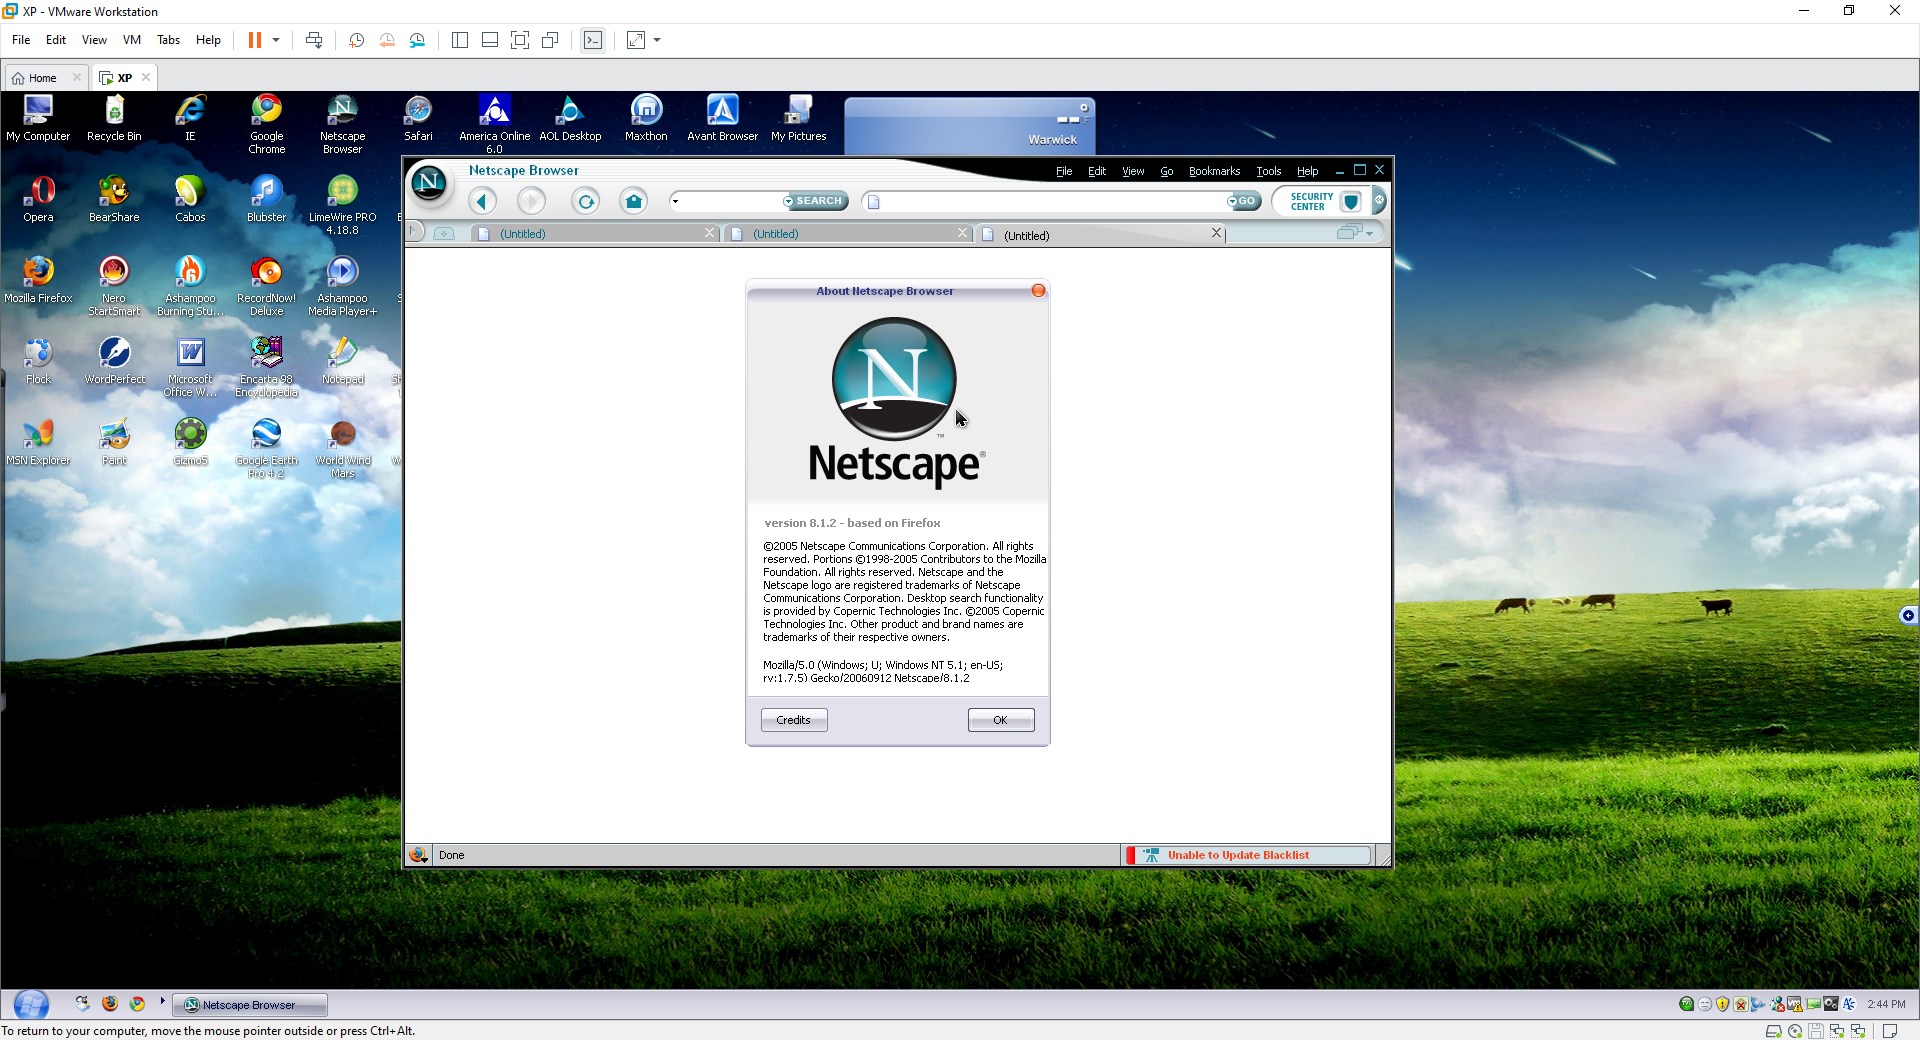The width and height of the screenshot is (1920, 1040).
Task: Toggle the VMware thumbnail bar view
Action: 490,40
